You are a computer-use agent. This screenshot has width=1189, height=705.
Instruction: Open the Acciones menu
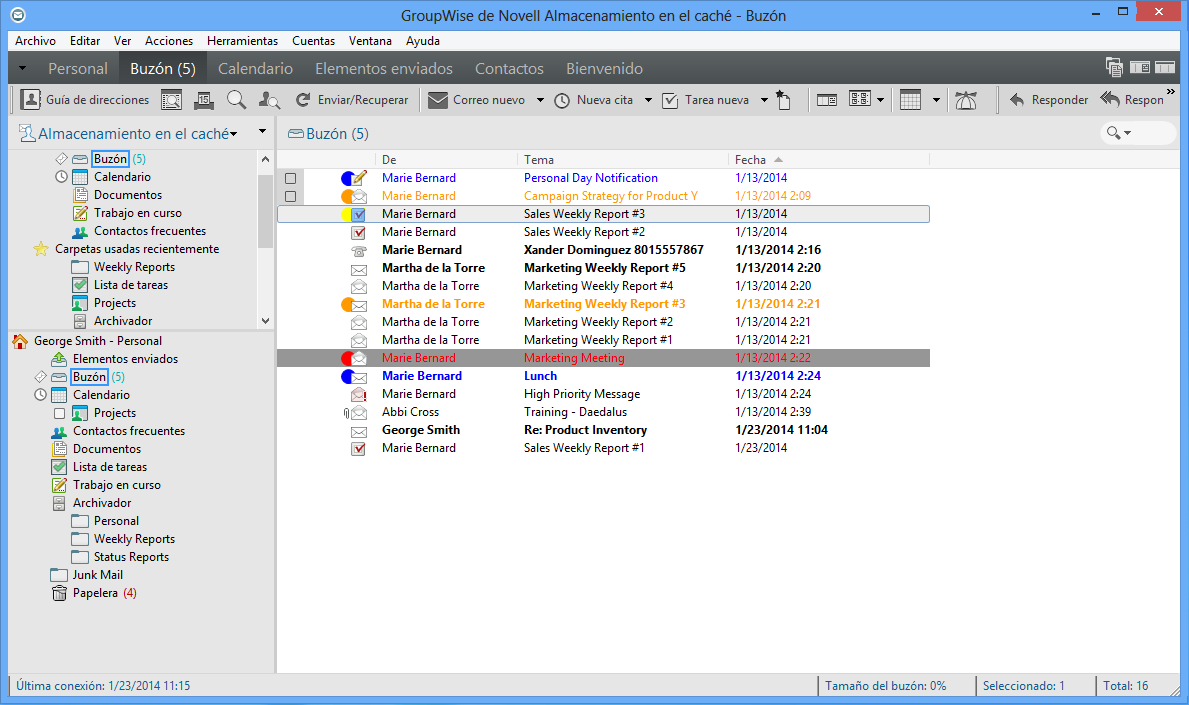(169, 41)
